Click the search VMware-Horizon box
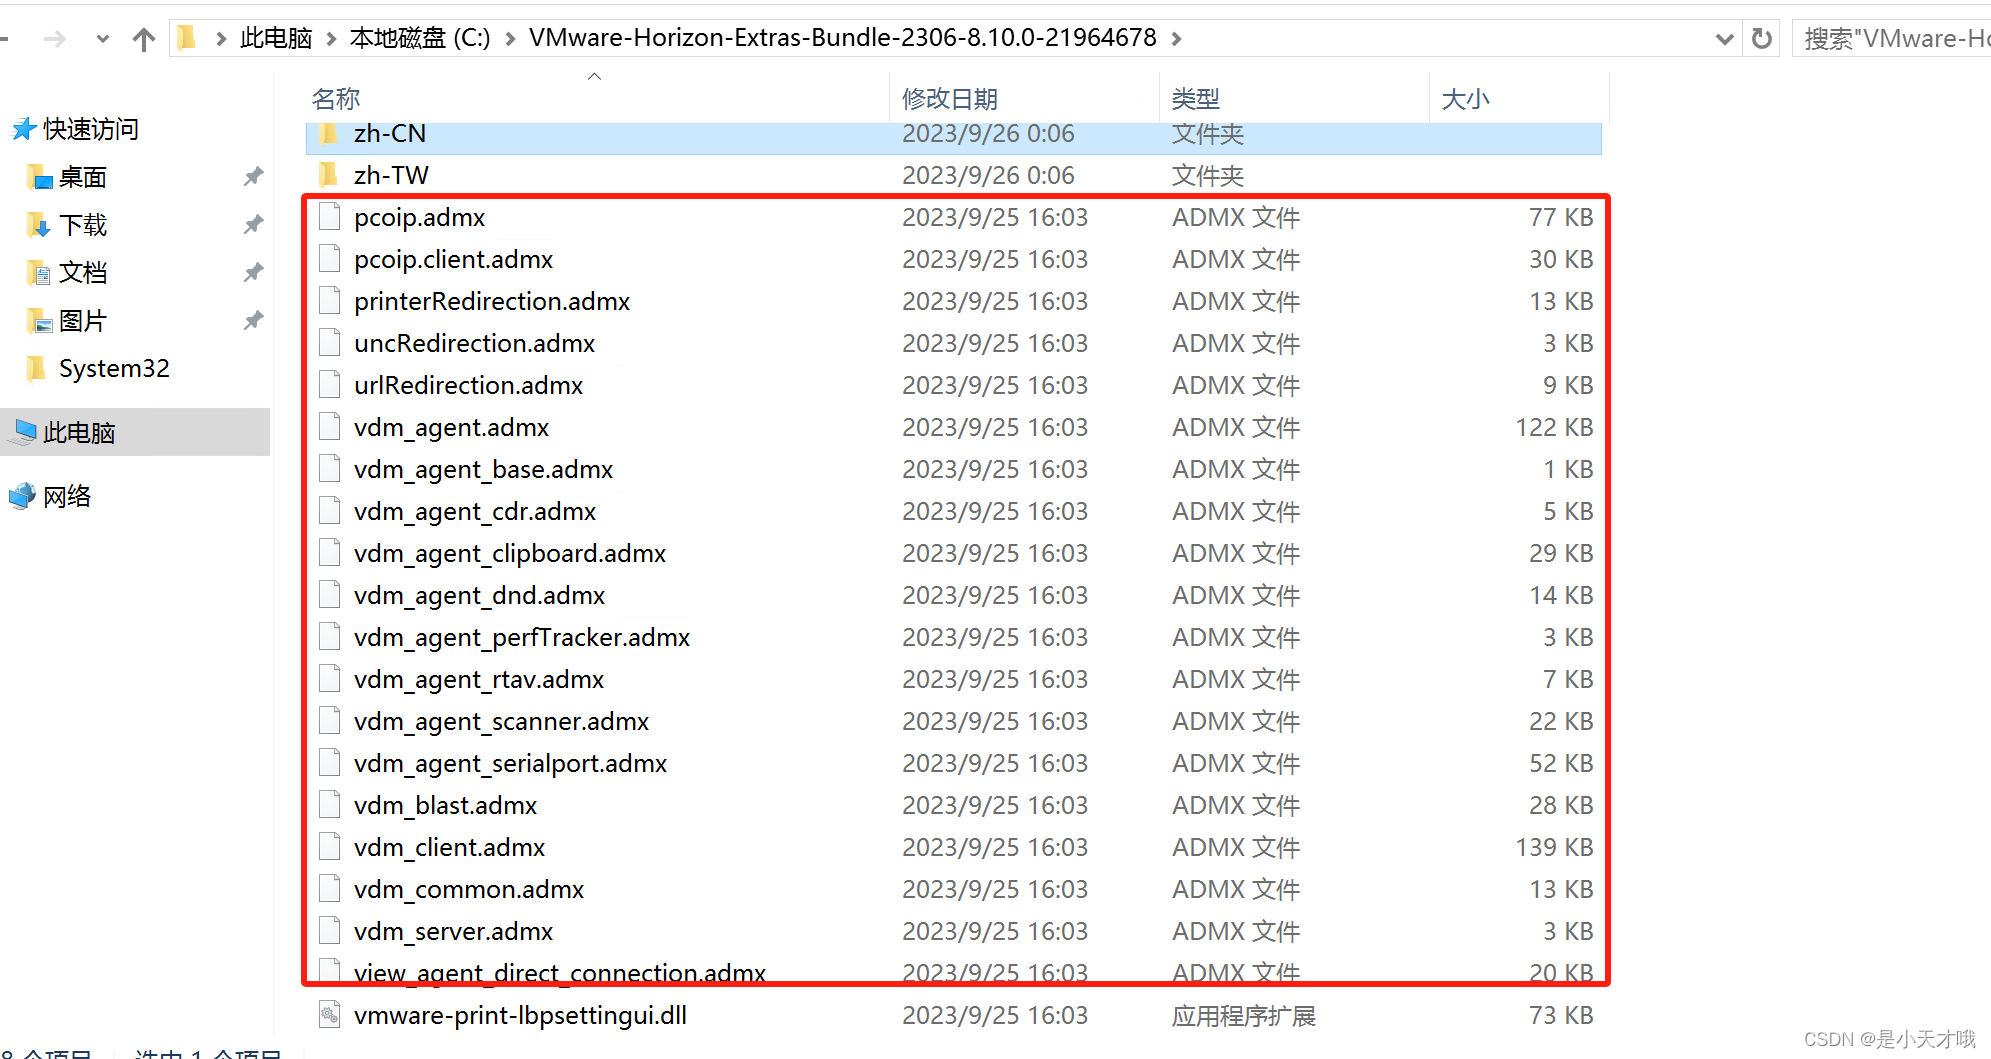This screenshot has height=1059, width=1991. coord(1892,39)
